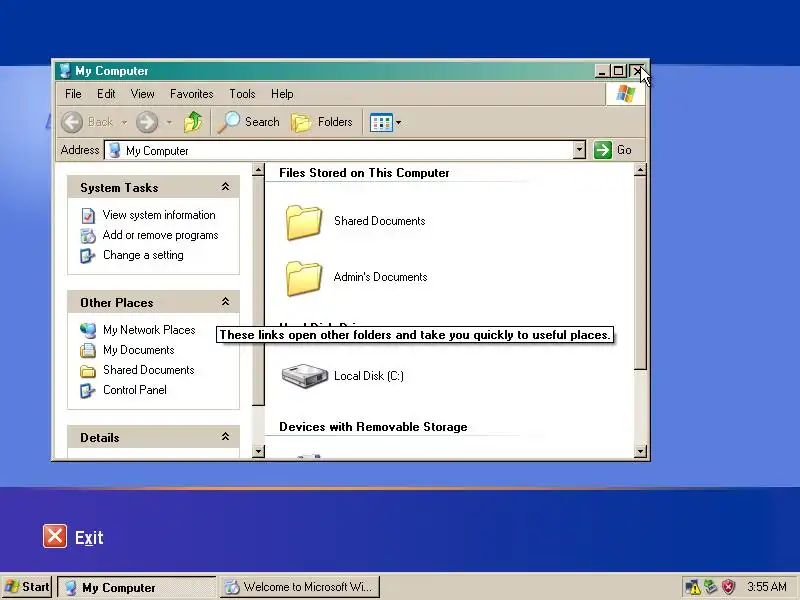Click My Network Places link text
The image size is (800, 600).
149,330
